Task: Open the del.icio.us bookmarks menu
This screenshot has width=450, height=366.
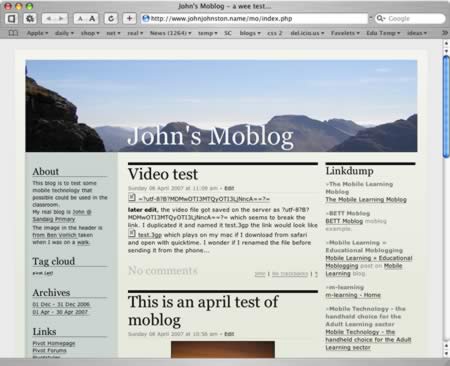Action: tap(307, 33)
